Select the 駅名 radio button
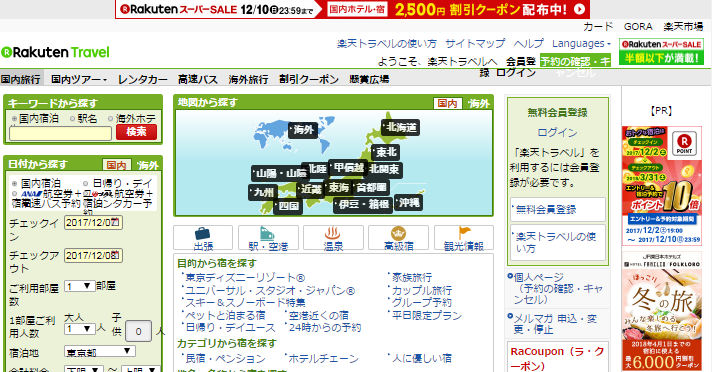This screenshot has height=372, width=712. [72, 119]
